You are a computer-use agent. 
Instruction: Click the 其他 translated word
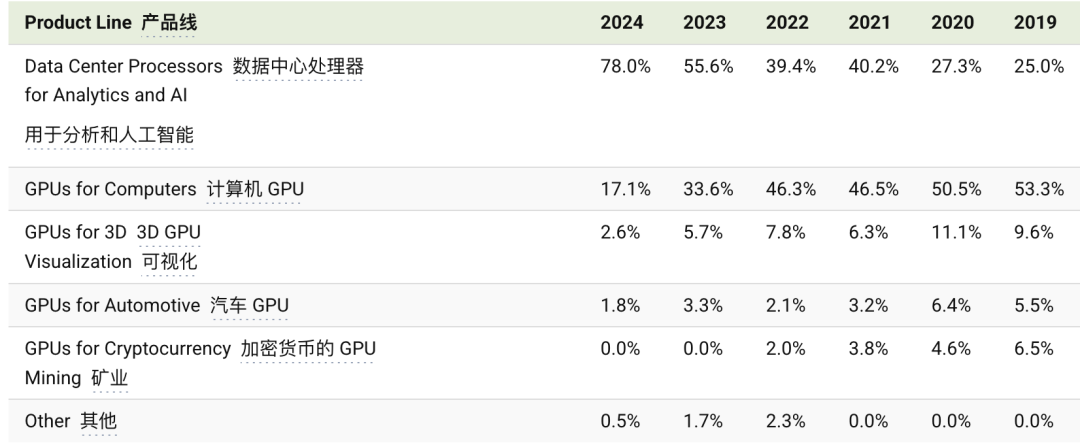(x=98, y=421)
